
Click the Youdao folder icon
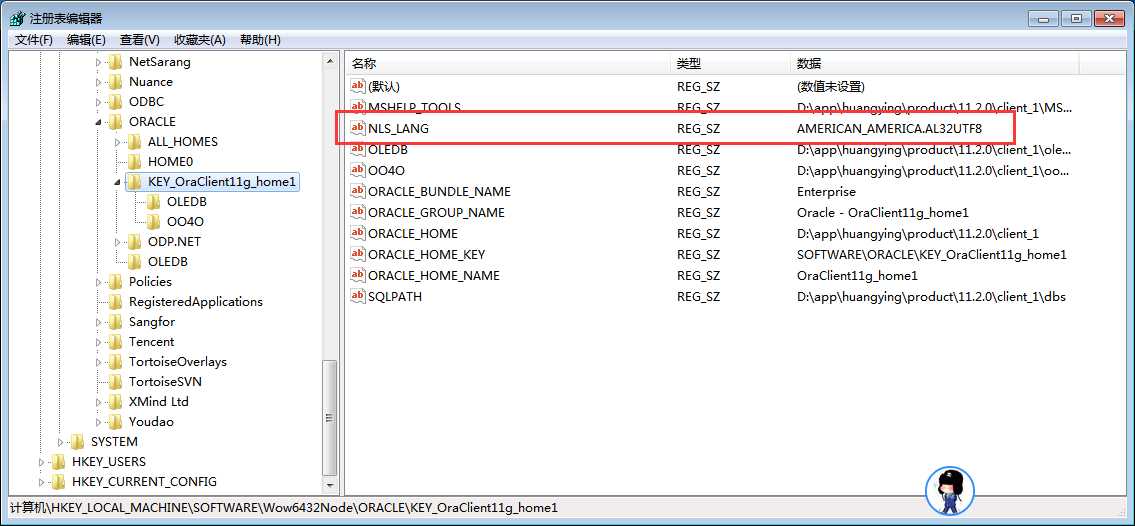115,422
